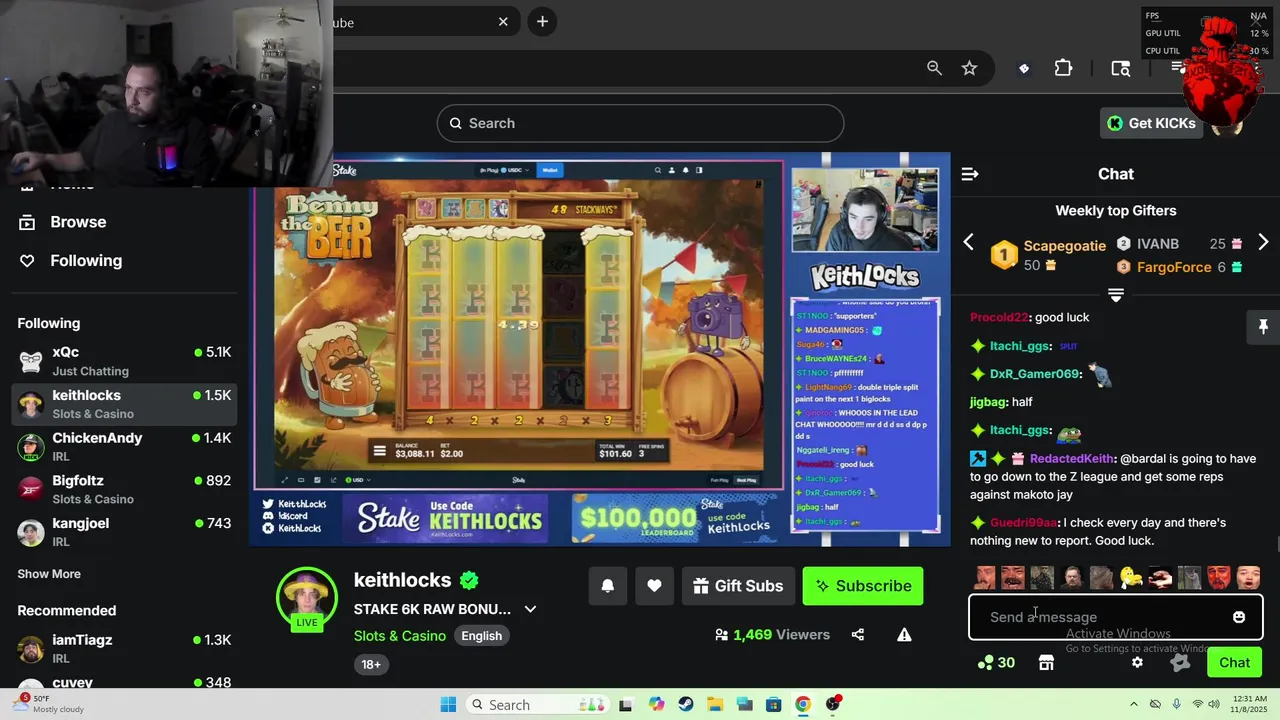The width and height of the screenshot is (1280, 720).
Task: Focus the Kick search box
Action: tap(640, 123)
